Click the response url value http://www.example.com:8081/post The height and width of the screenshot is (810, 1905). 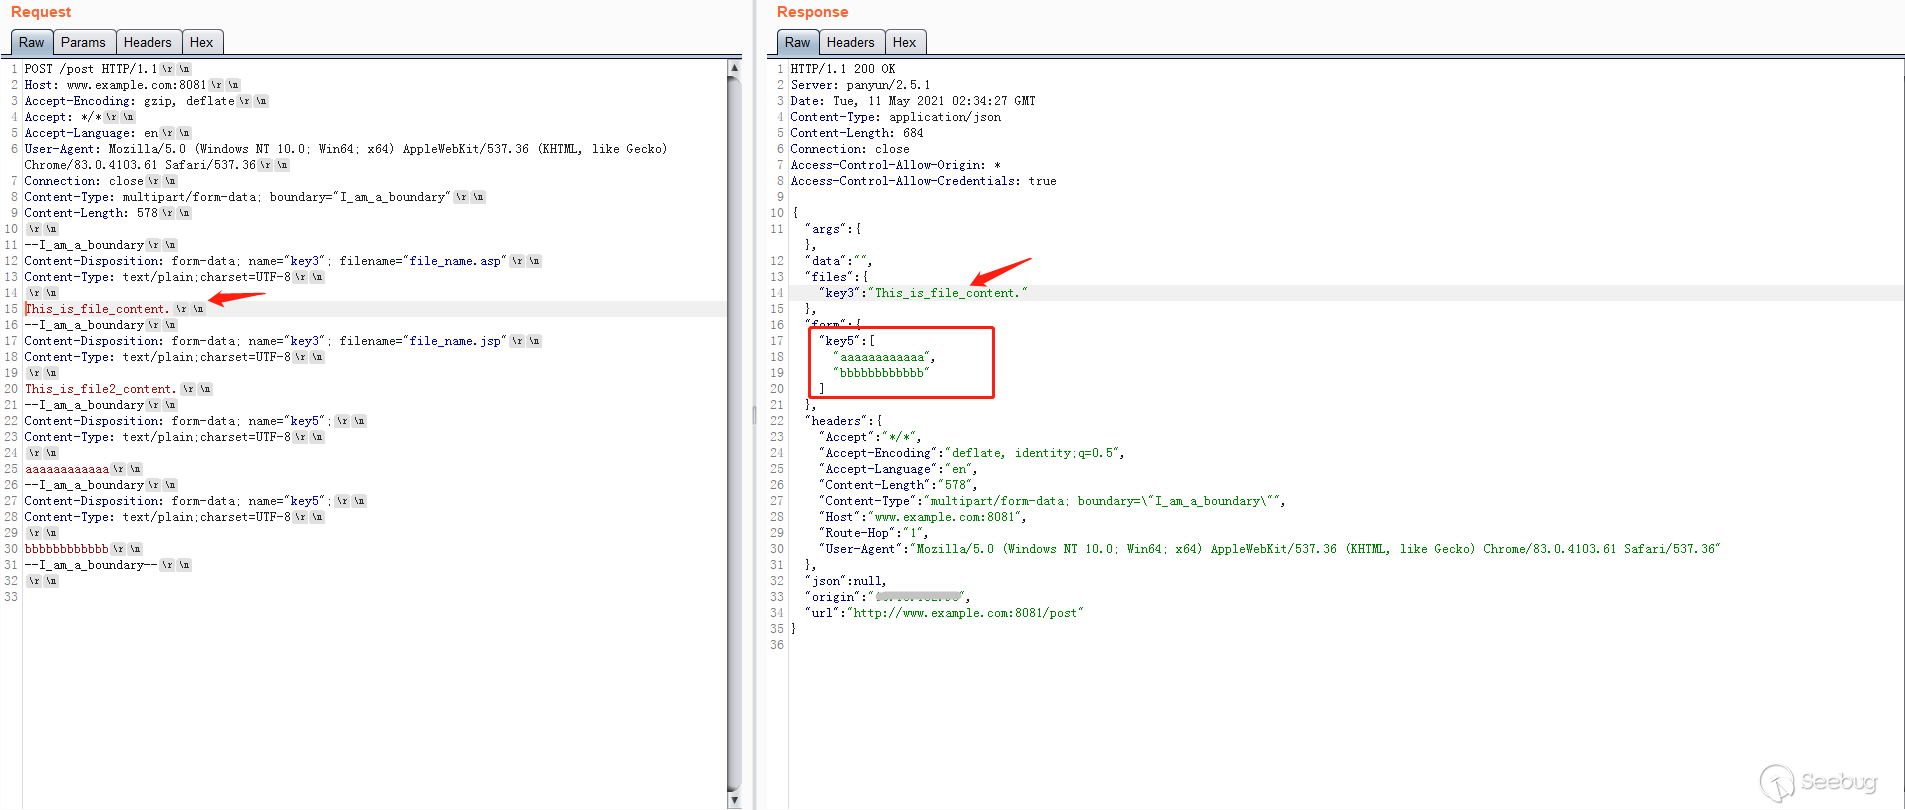click(964, 613)
